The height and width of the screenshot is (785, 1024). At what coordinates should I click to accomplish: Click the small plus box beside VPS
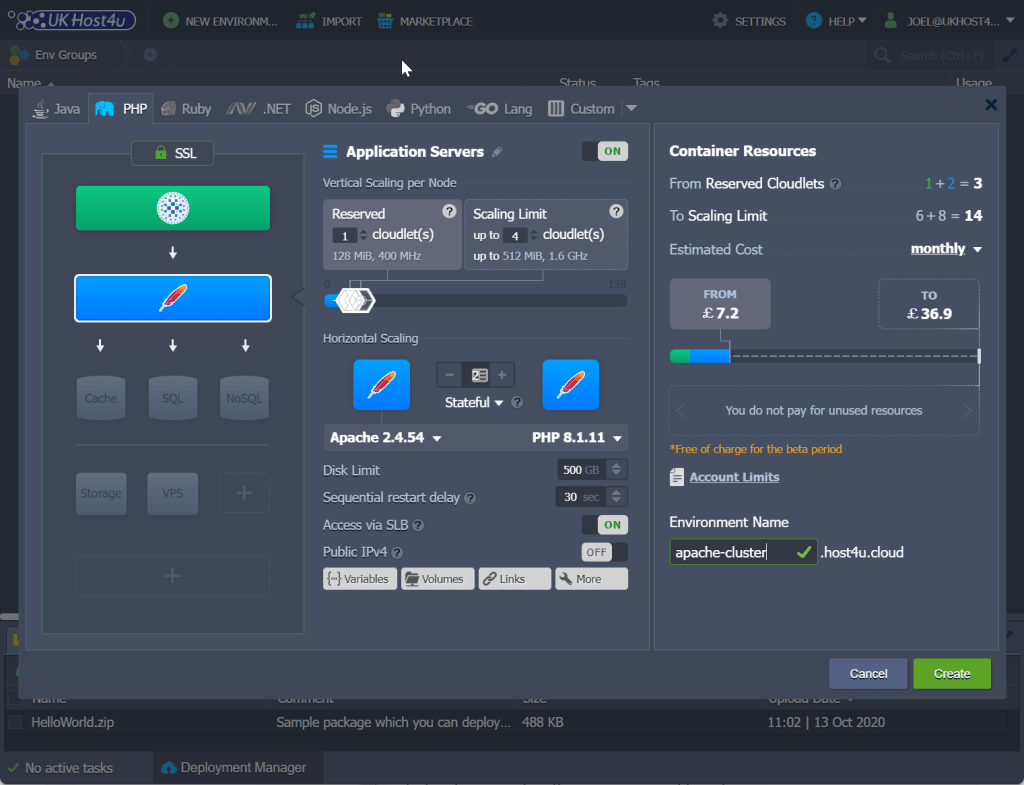(x=244, y=493)
